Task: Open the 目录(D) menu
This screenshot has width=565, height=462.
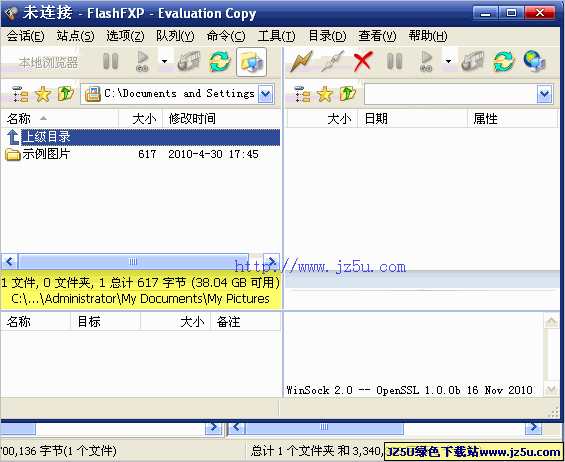Action: [327, 36]
